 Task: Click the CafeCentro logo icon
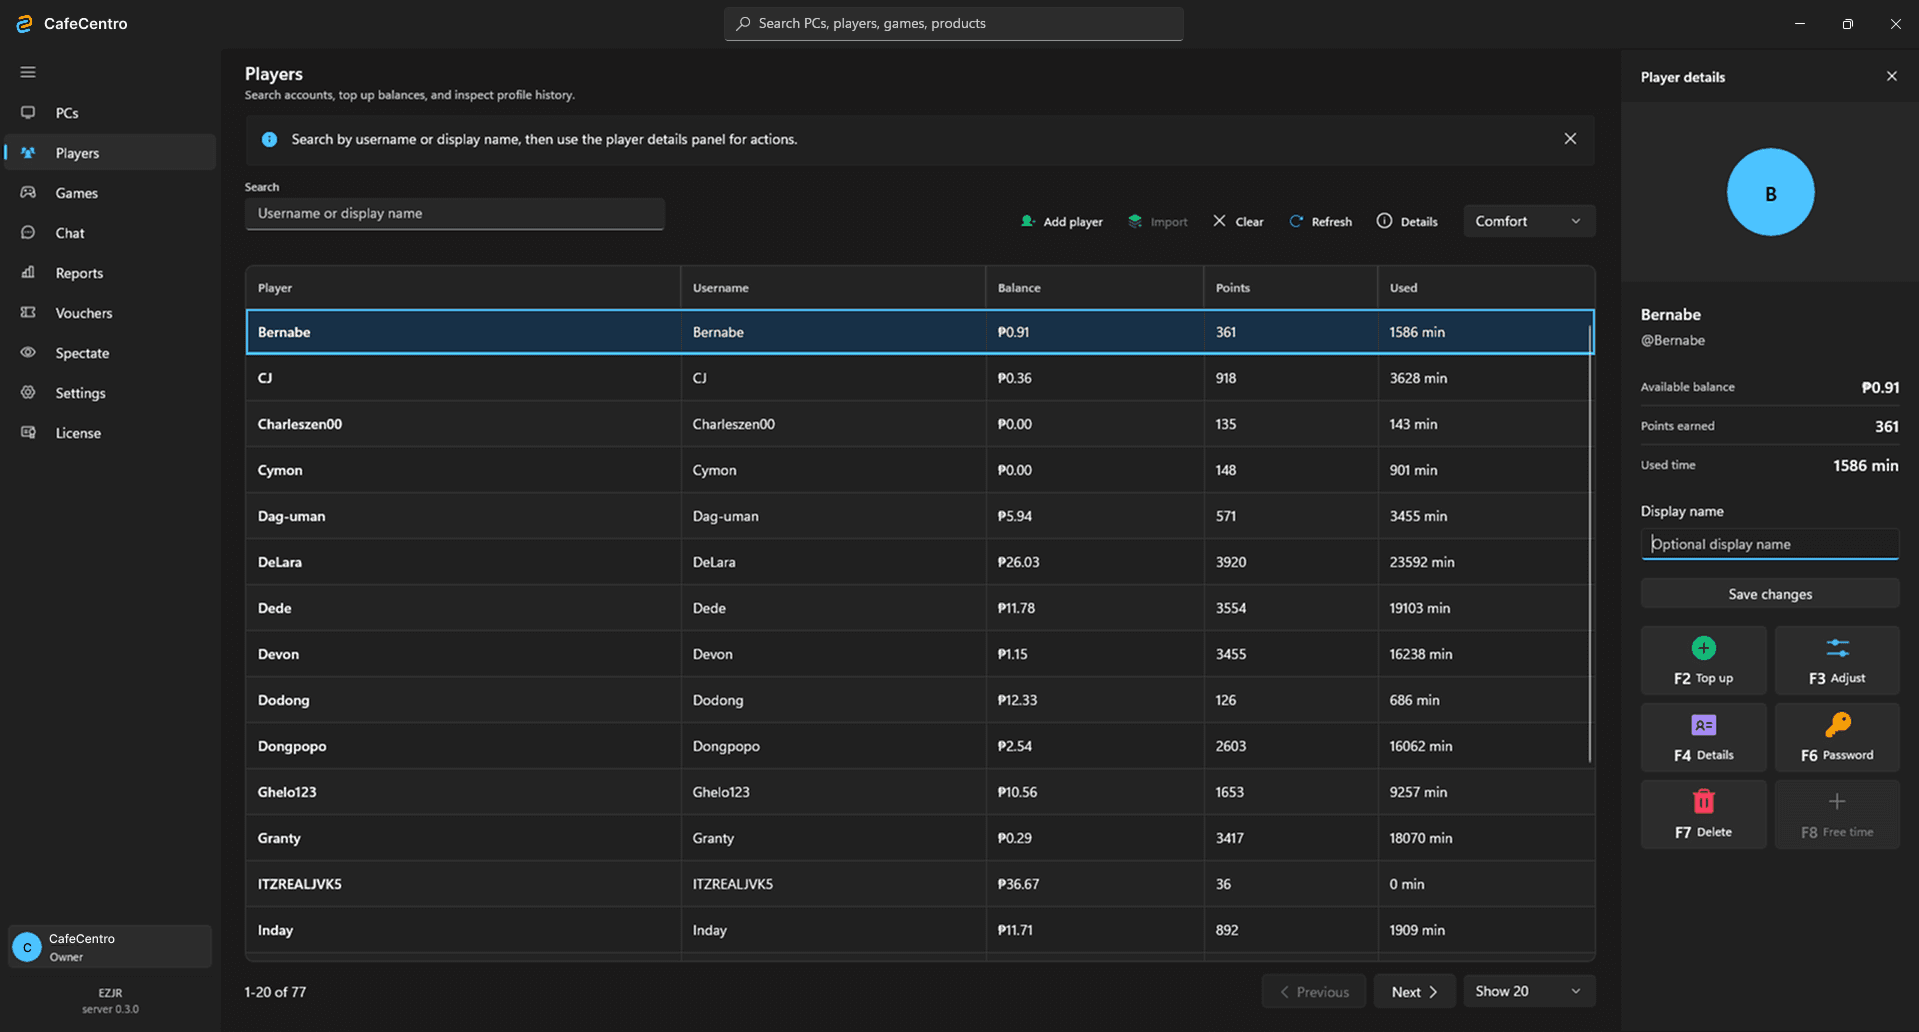(24, 23)
